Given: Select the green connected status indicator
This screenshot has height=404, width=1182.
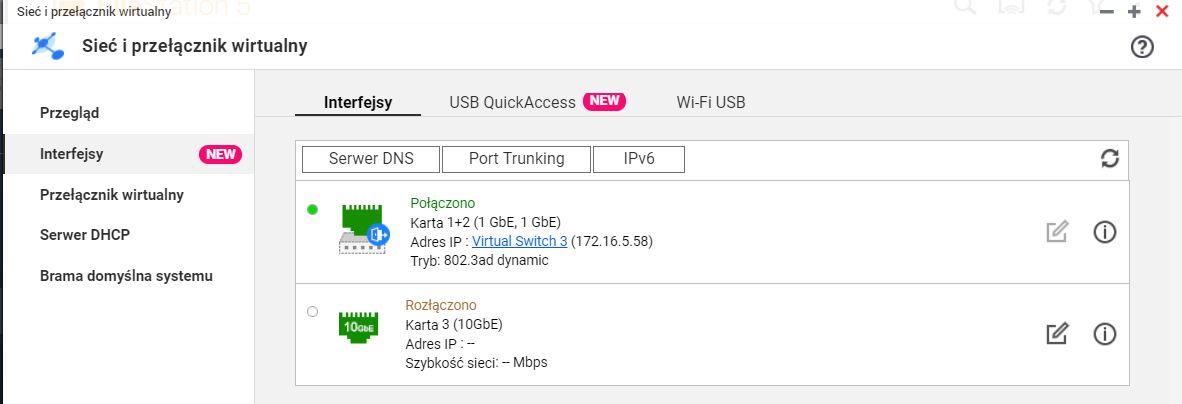Looking at the screenshot, I should coord(312,210).
